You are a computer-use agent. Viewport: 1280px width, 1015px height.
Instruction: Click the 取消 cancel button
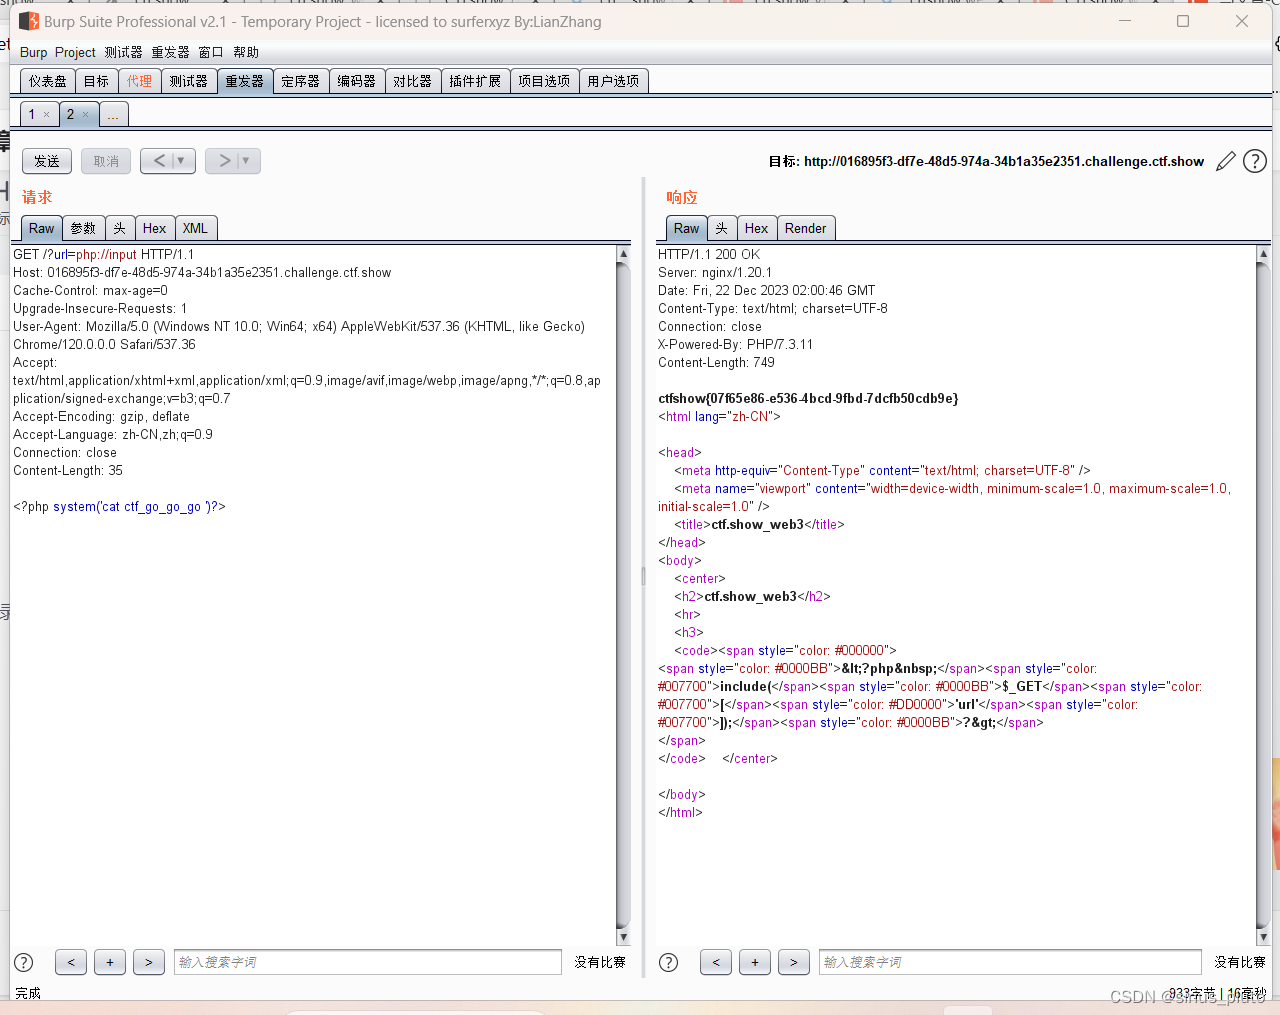coord(106,161)
